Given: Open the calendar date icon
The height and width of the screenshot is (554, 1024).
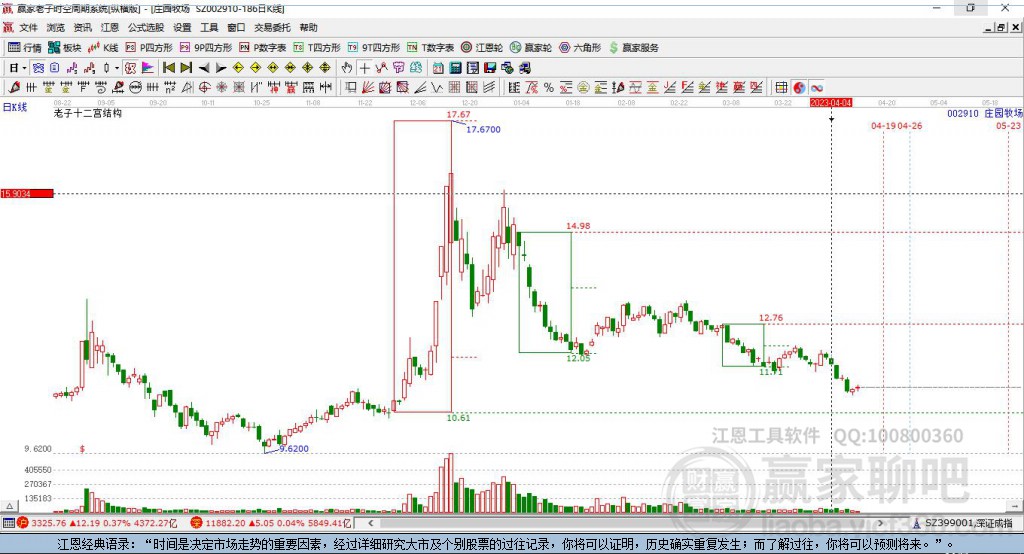Looking at the screenshot, I should pos(438,68).
